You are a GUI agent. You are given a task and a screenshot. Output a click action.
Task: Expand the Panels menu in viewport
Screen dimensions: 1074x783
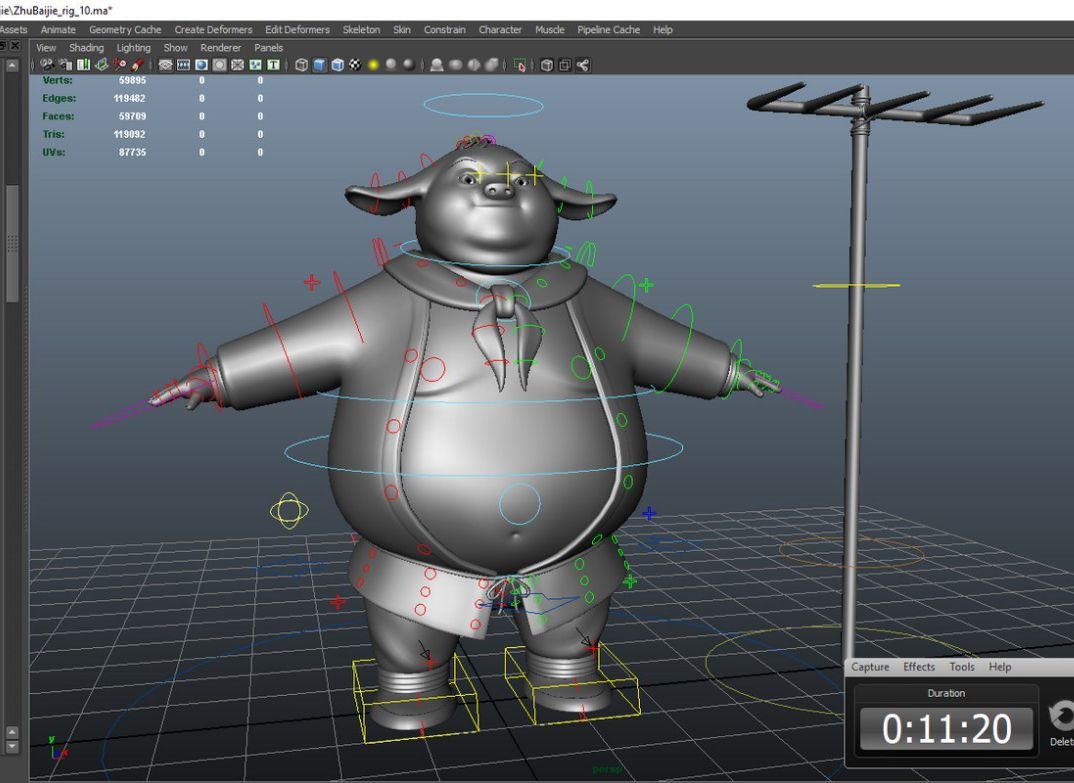[268, 48]
